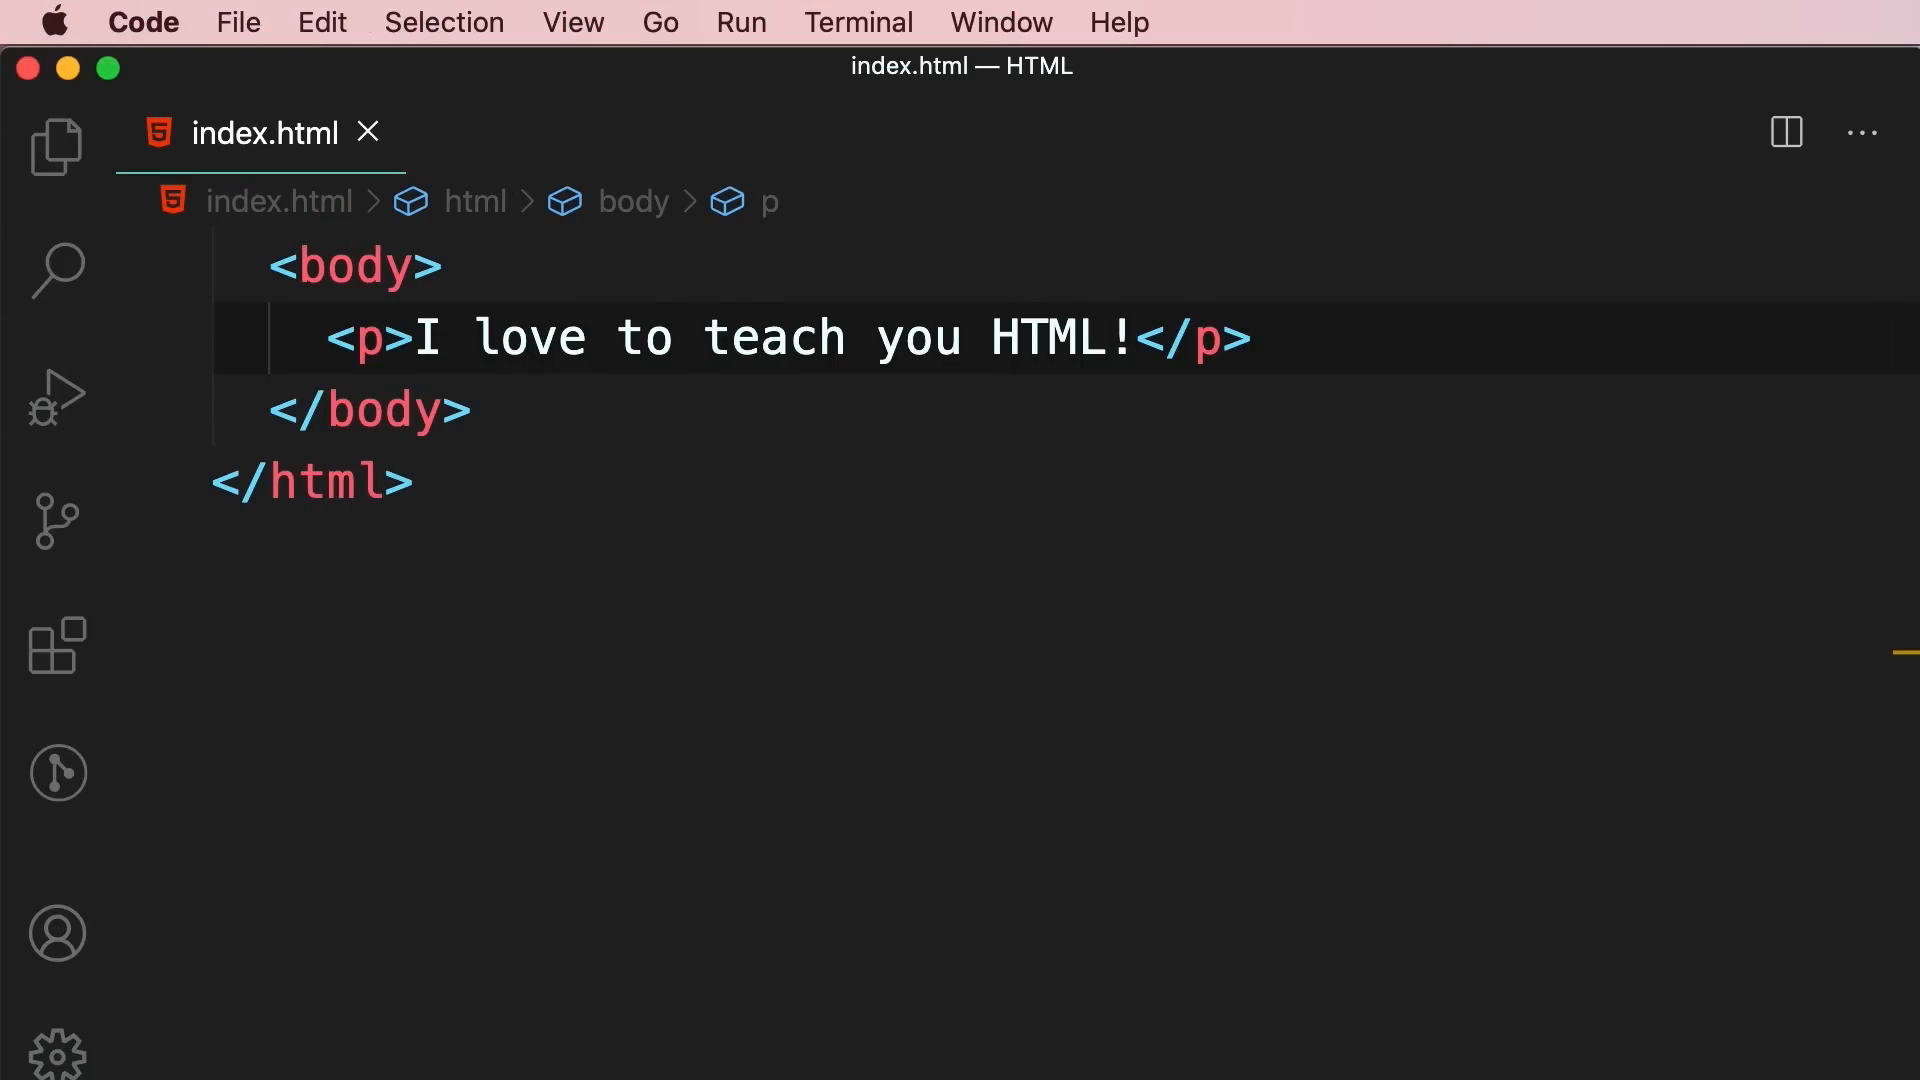Open the Extensions view icon
The image size is (1920, 1080).
(57, 646)
